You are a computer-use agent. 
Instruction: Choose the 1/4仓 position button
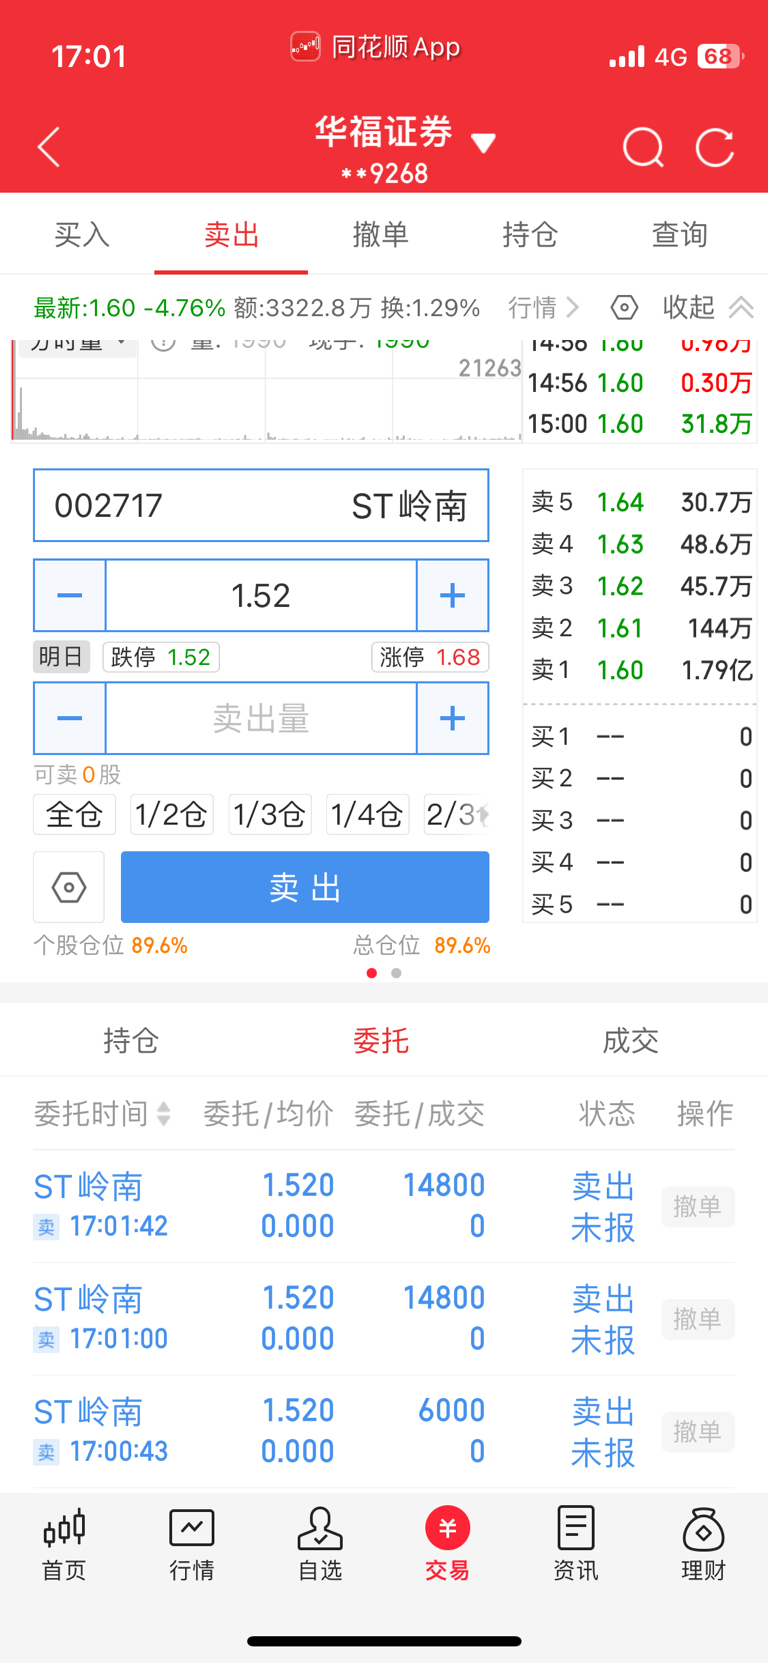click(x=367, y=815)
